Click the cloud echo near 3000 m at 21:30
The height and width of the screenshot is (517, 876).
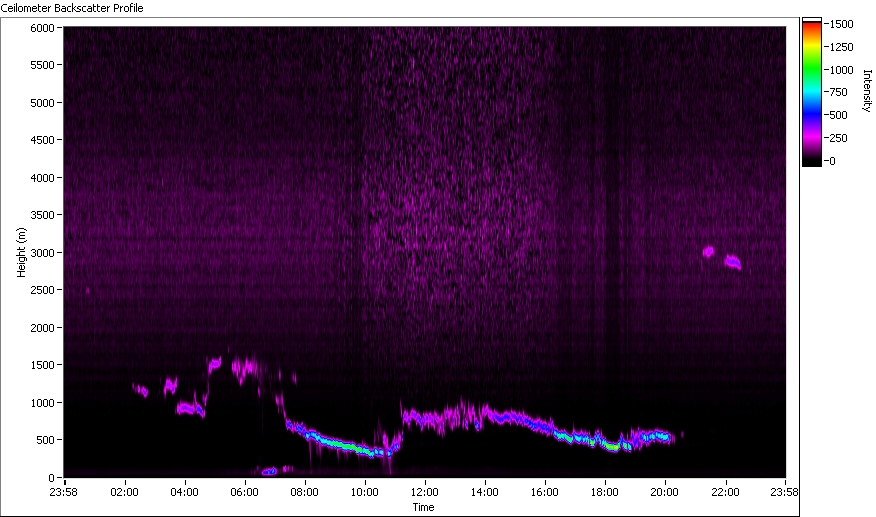(708, 252)
